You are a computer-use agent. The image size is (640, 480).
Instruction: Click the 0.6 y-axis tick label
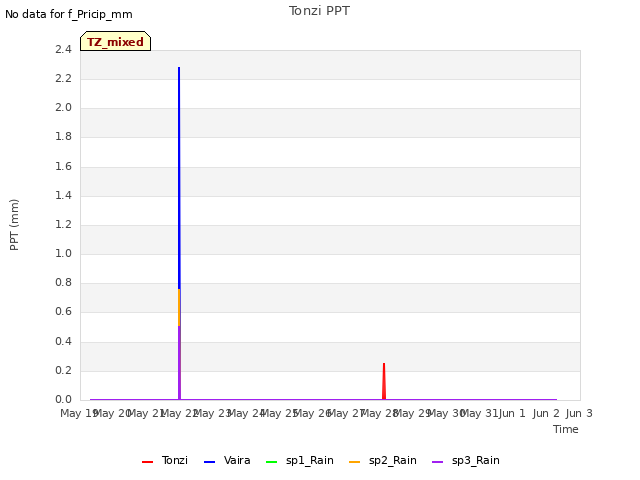click(63, 311)
